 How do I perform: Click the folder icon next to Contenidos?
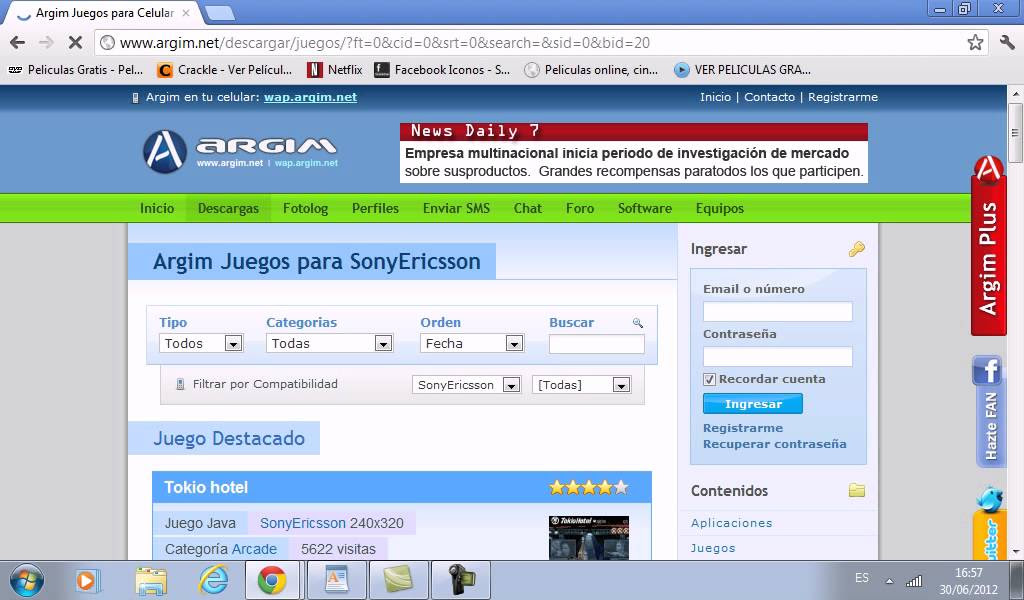857,490
